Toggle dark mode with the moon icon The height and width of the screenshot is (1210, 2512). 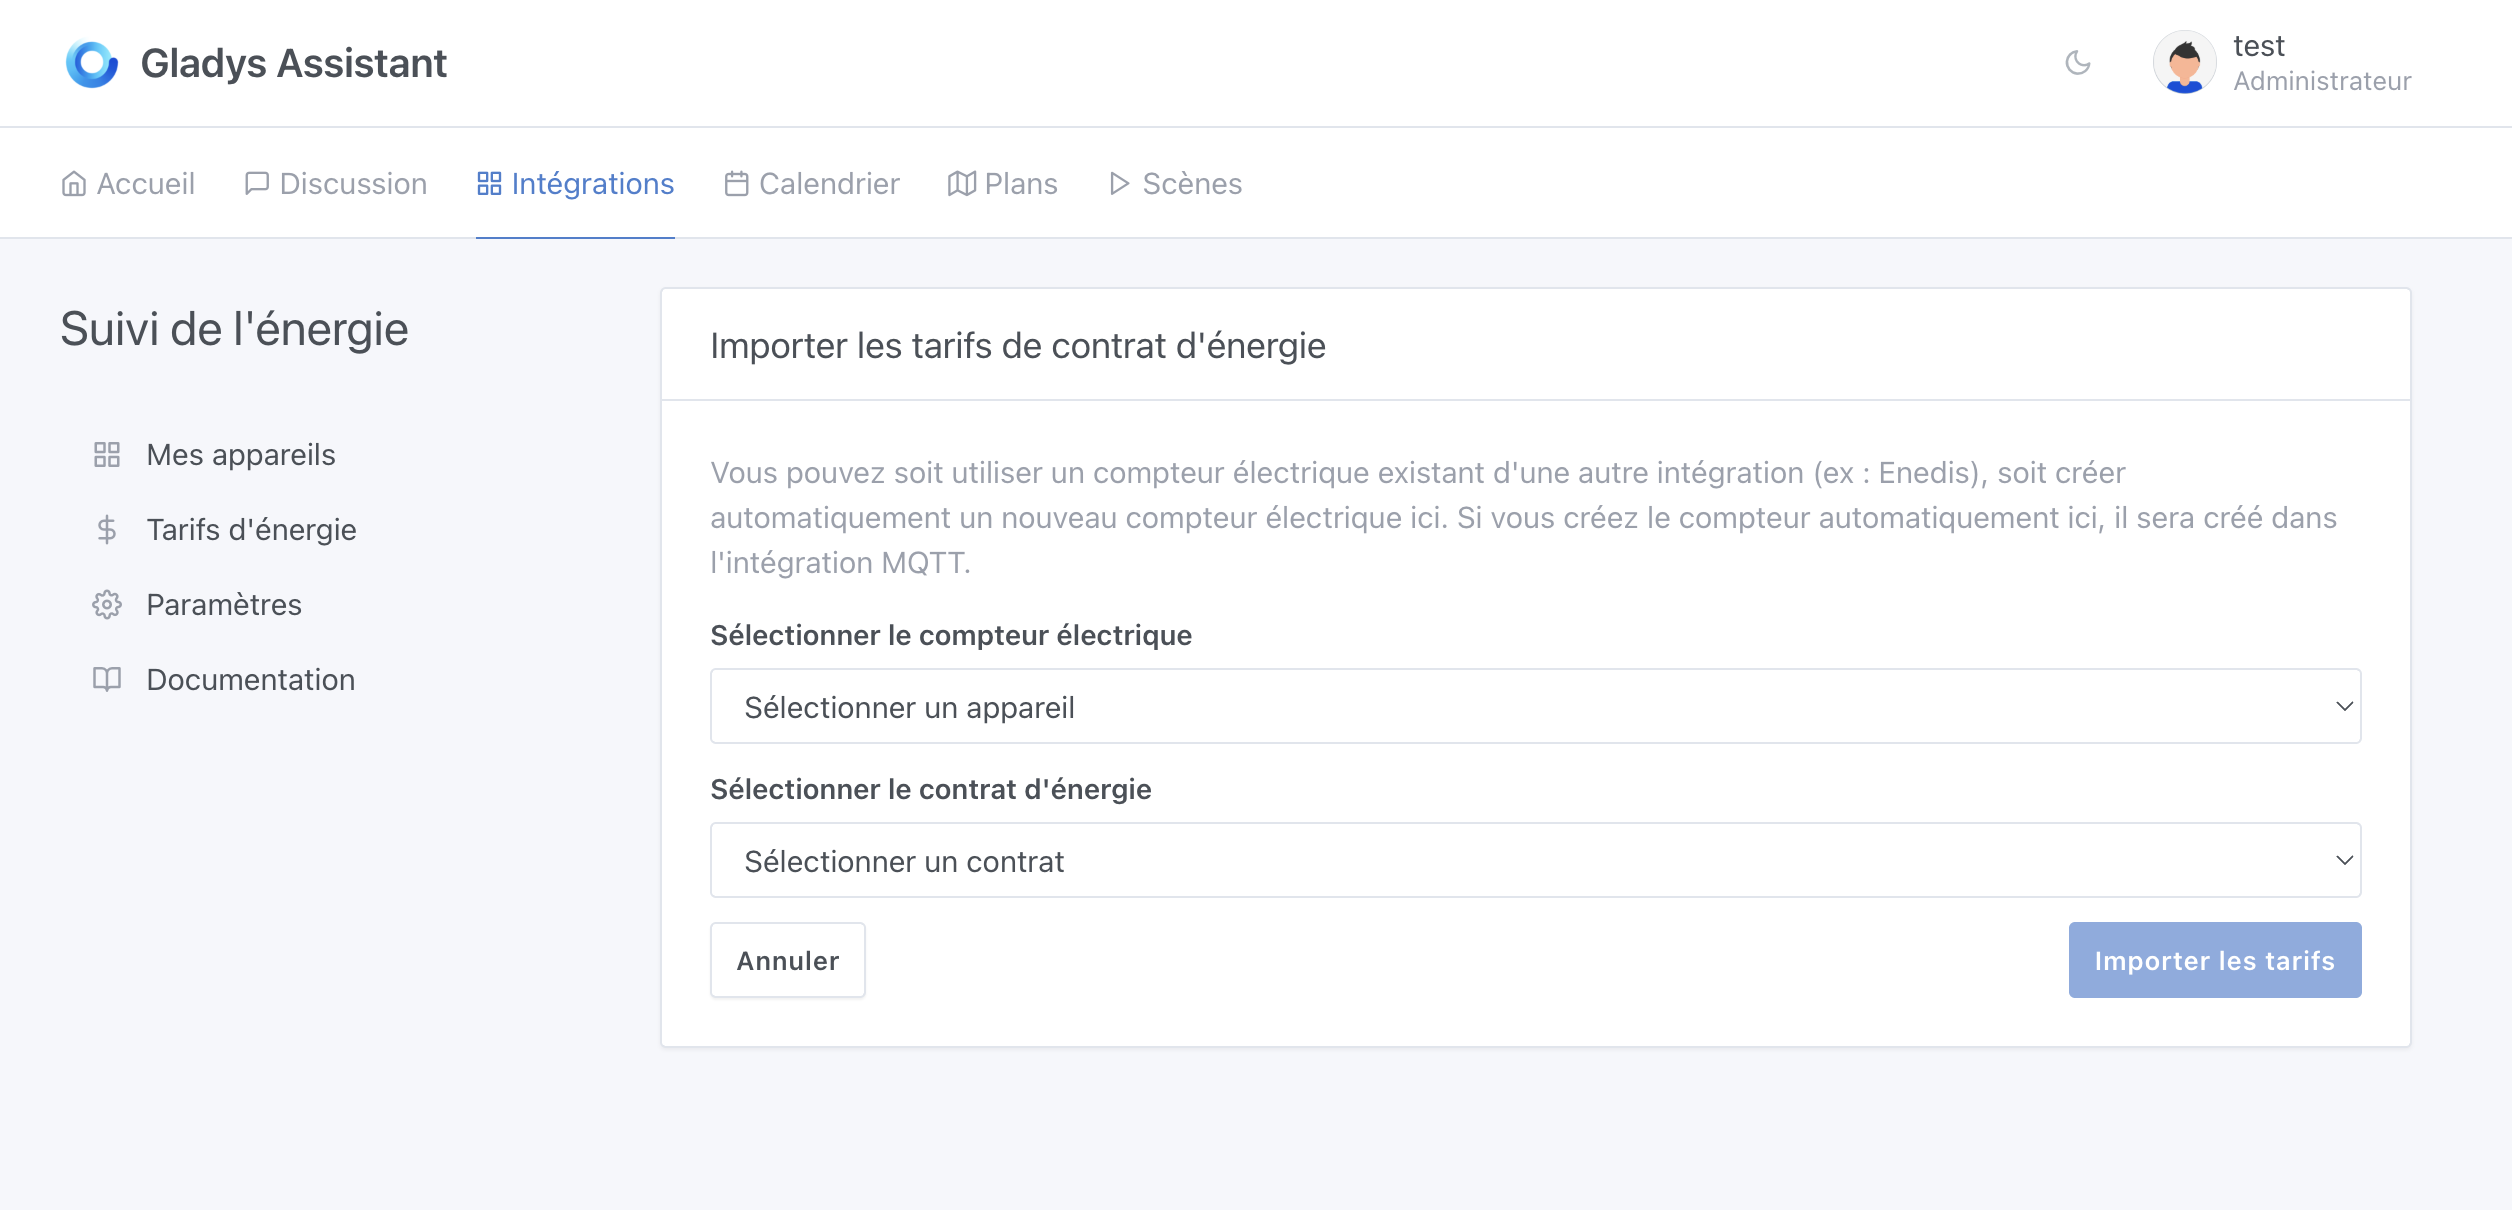[x=2078, y=63]
